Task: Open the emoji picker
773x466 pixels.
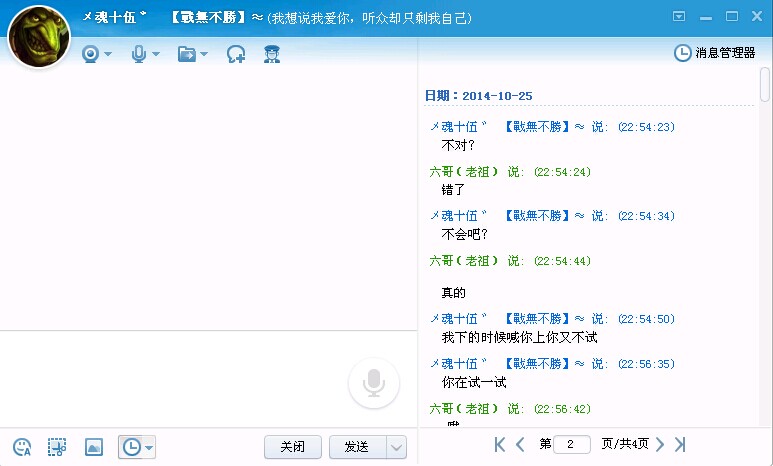Action: click(x=22, y=447)
